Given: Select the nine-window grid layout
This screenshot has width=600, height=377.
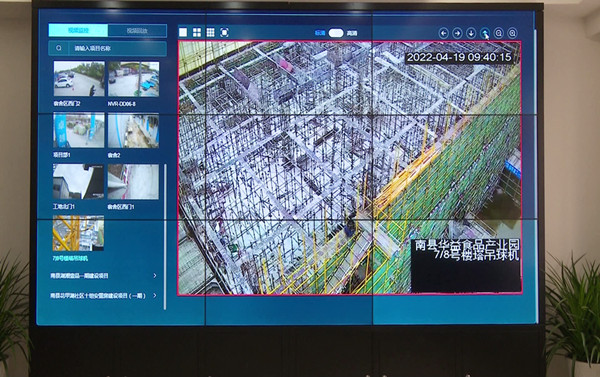Looking at the screenshot, I should point(210,33).
